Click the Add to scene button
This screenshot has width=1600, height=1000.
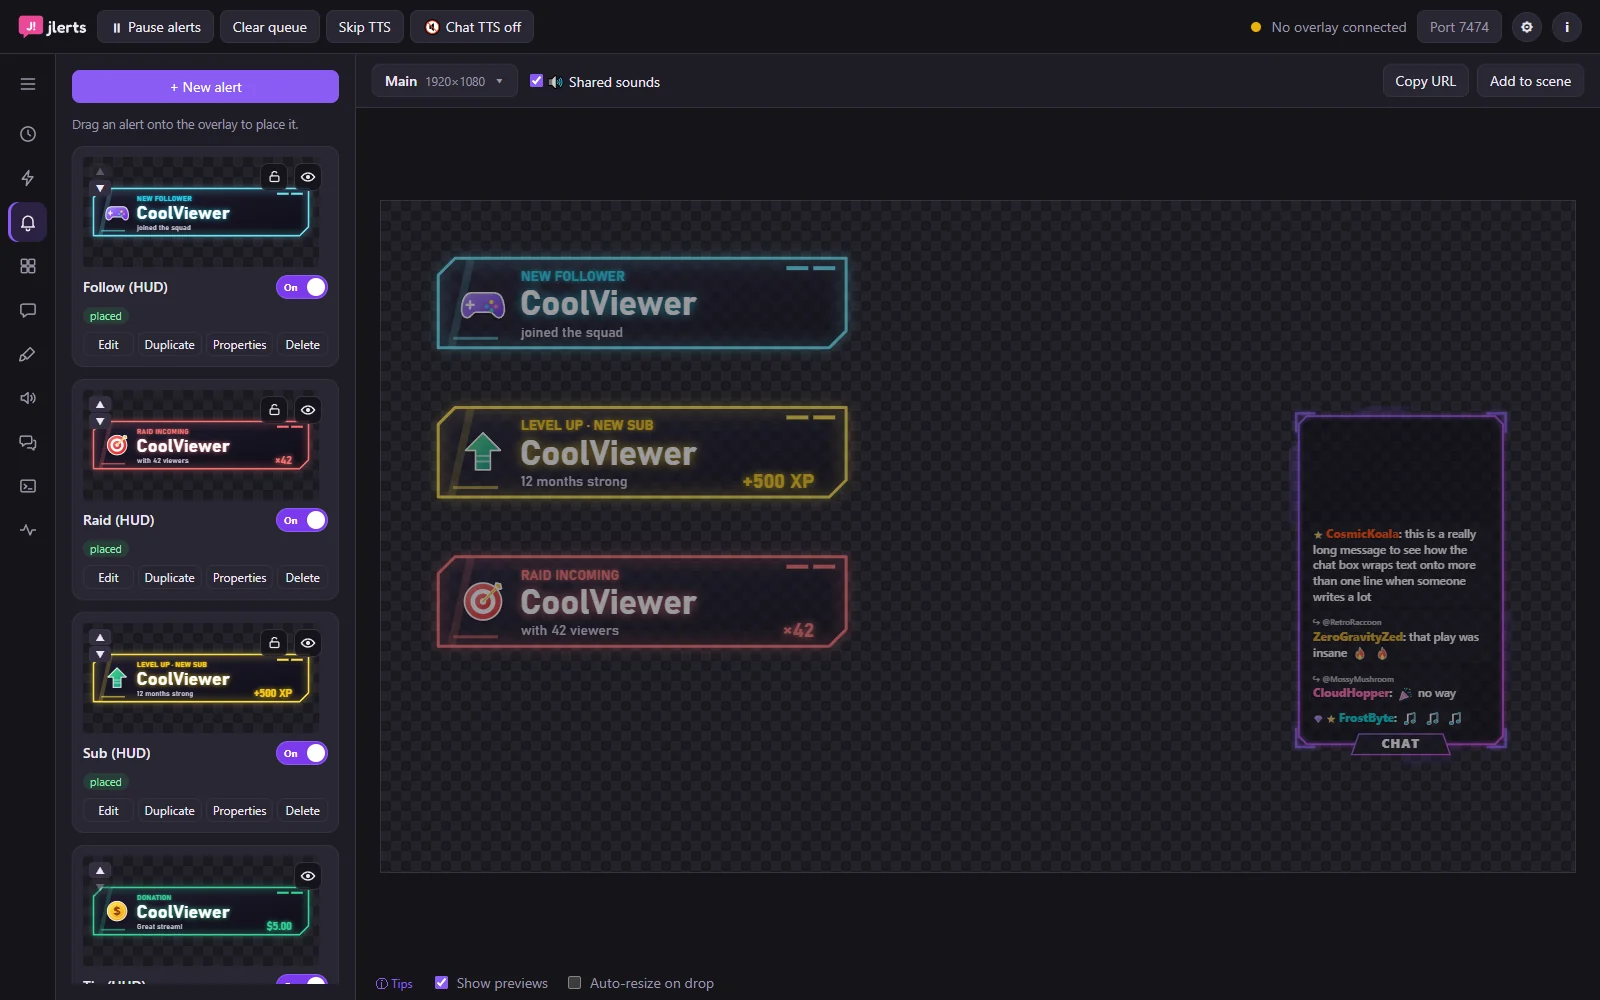coord(1530,81)
